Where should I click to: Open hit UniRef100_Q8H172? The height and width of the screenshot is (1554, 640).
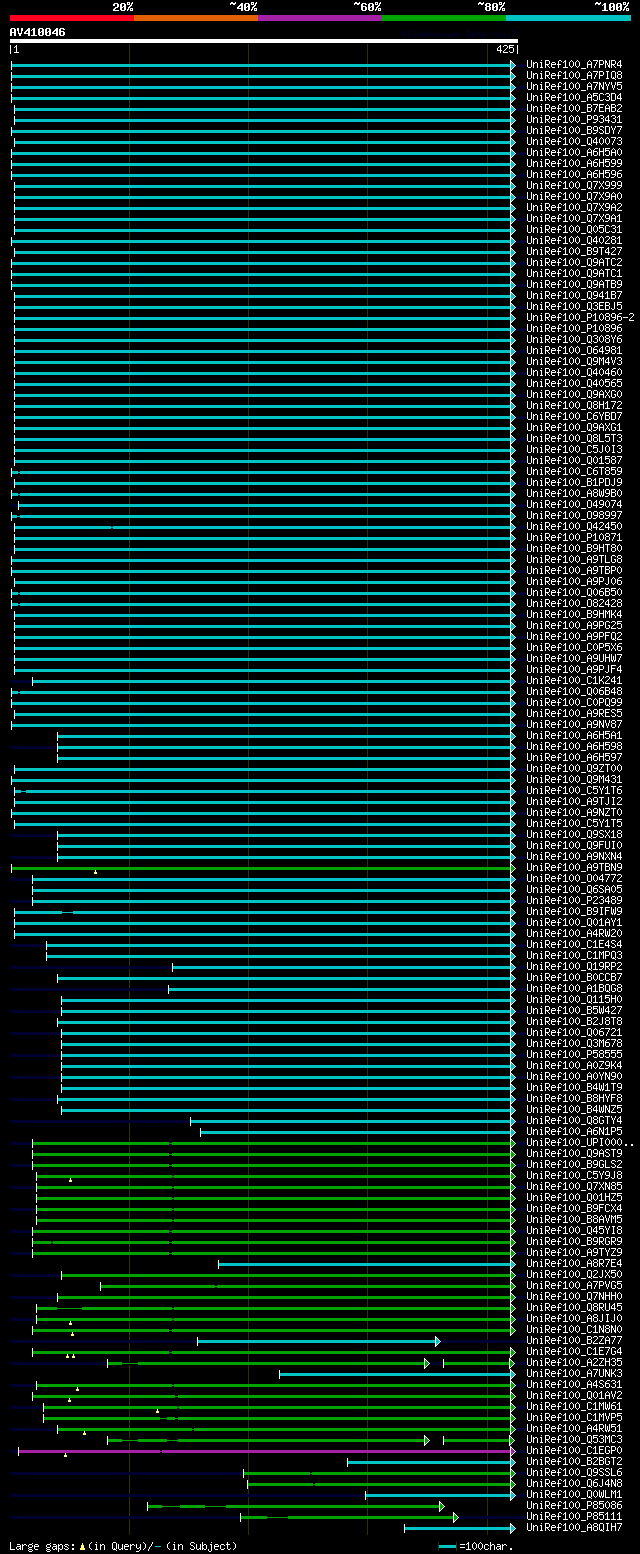click(x=574, y=406)
